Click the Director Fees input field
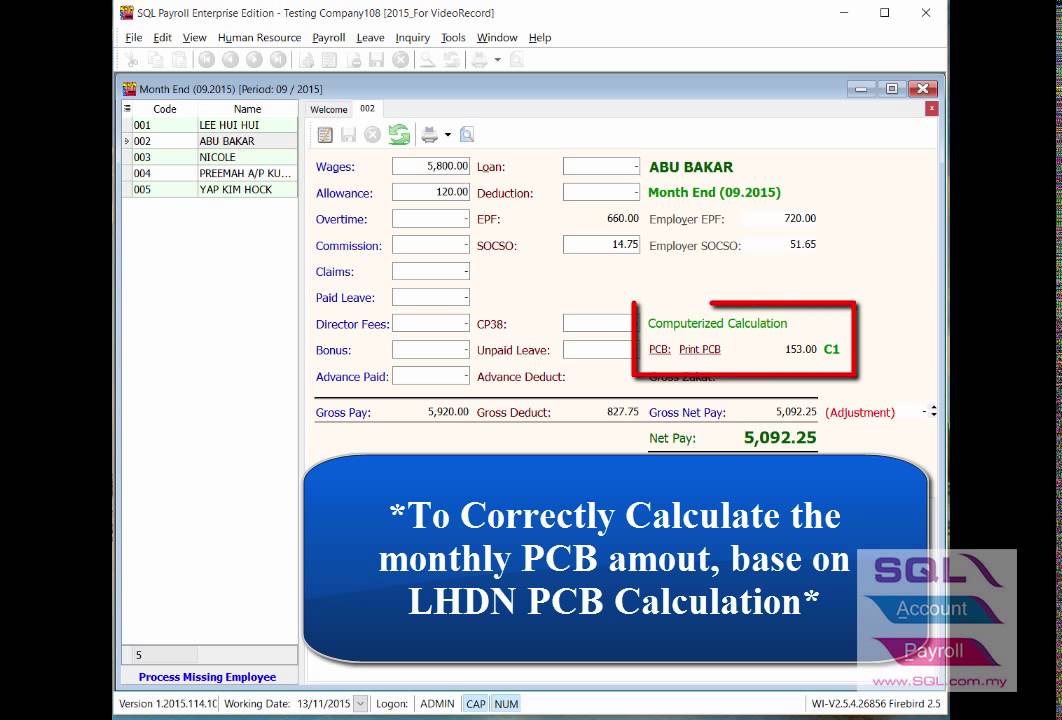The image size is (1062, 720). click(x=431, y=324)
